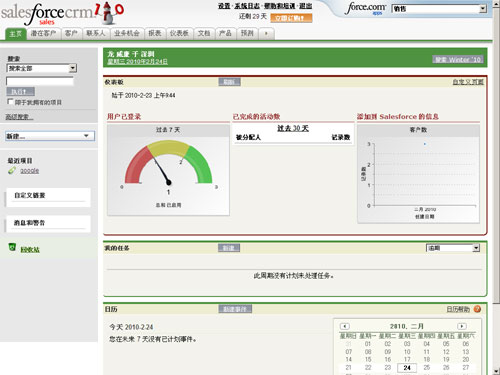
Task: Switch to the 主页 home tab
Action: click(x=15, y=34)
